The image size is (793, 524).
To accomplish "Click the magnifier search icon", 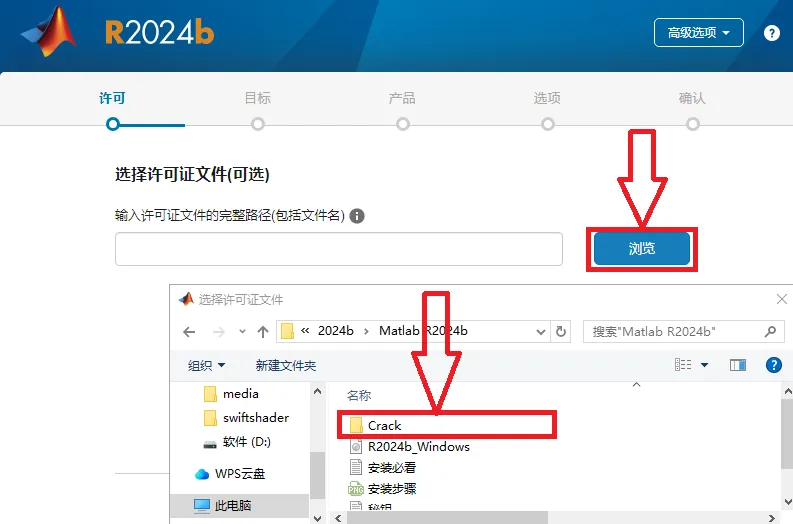I will pos(770,332).
